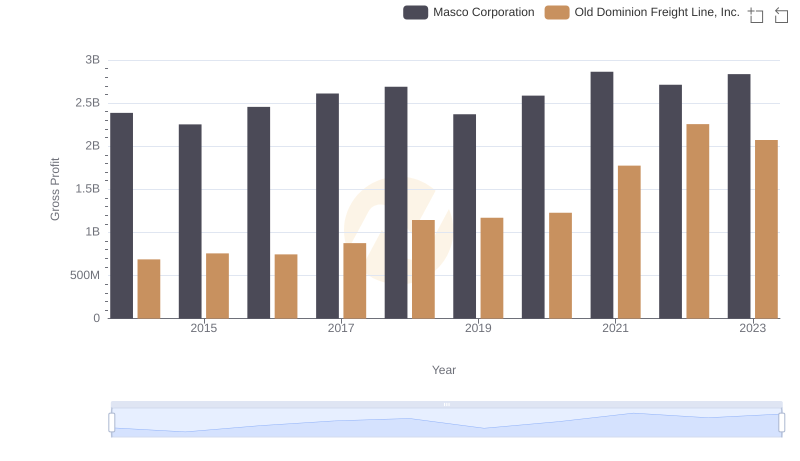Click left handle of the range slider
This screenshot has width=800, height=461.
point(112,423)
